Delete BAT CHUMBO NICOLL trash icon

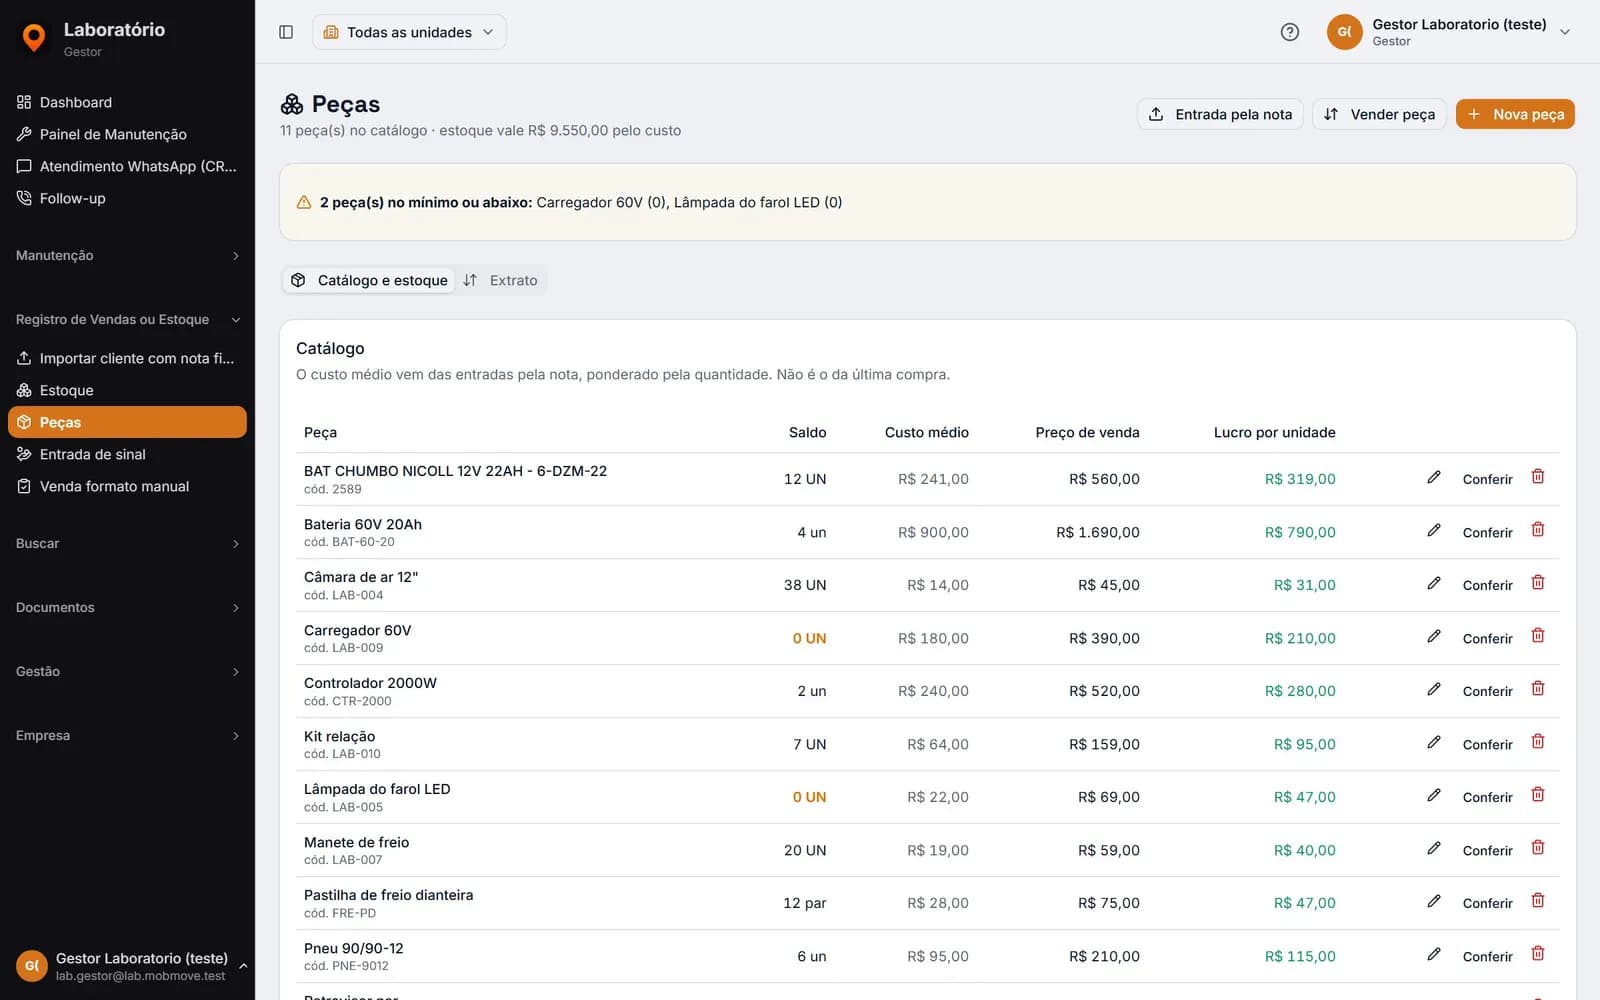[1538, 477]
